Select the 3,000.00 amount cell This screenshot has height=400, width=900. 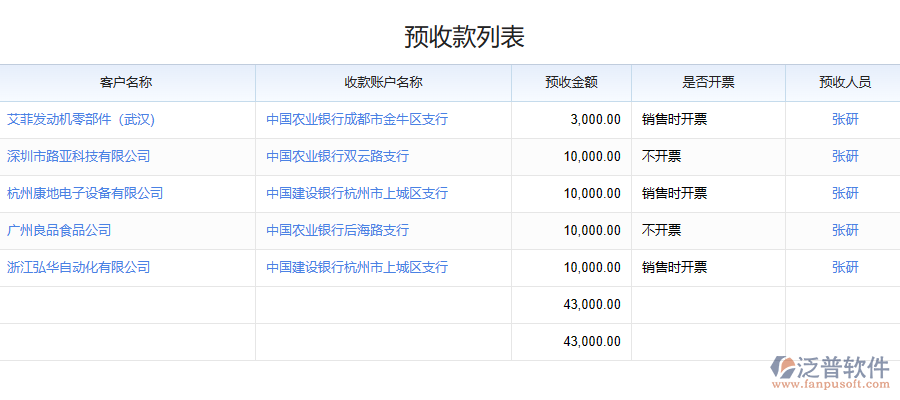pos(594,120)
